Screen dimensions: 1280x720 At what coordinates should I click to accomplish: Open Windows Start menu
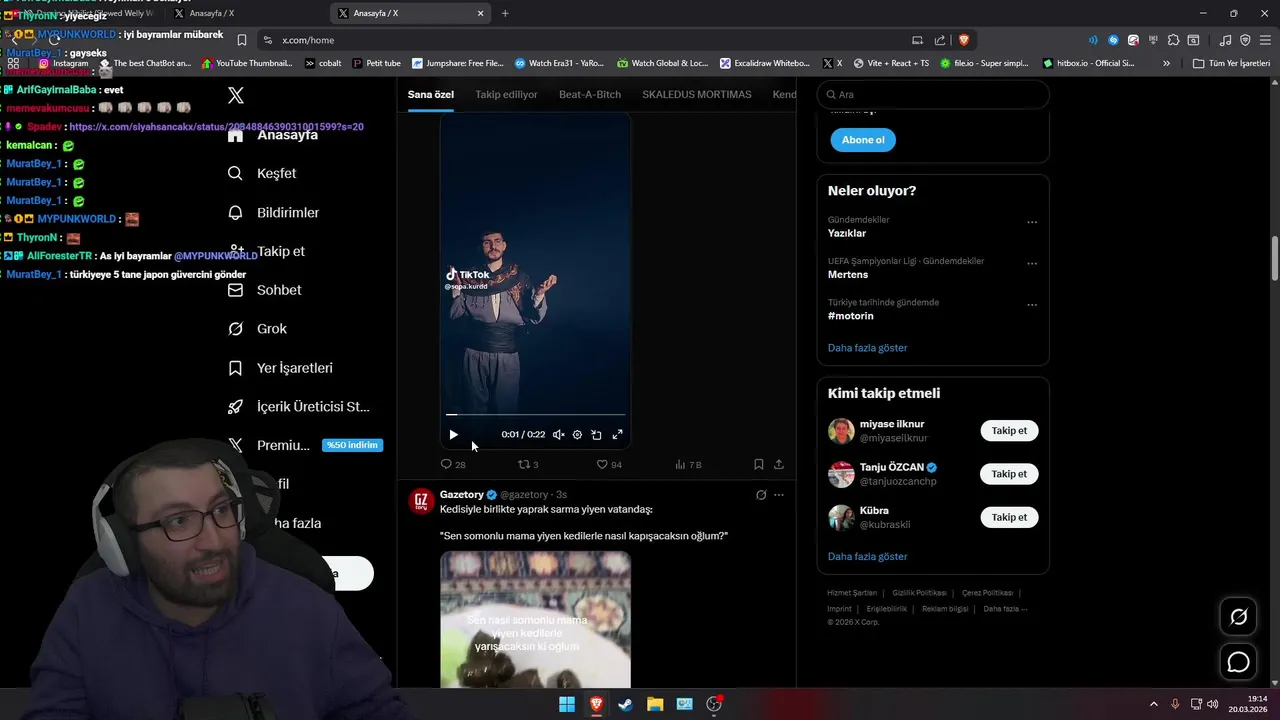[567, 704]
